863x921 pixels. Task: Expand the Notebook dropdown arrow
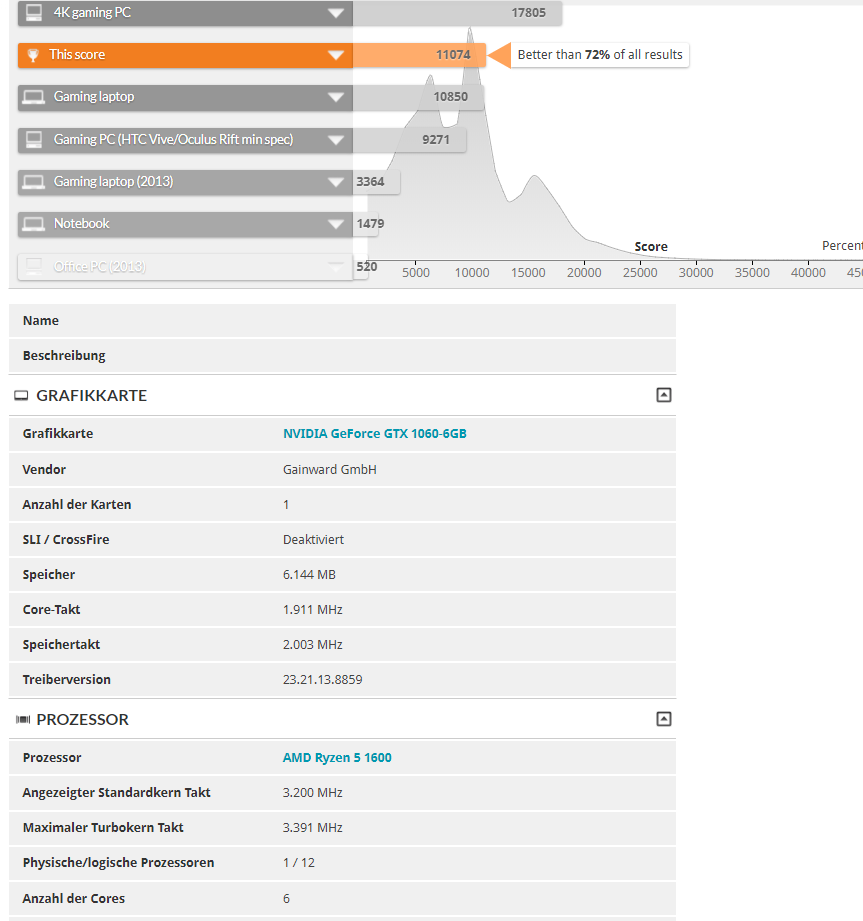(x=335, y=224)
